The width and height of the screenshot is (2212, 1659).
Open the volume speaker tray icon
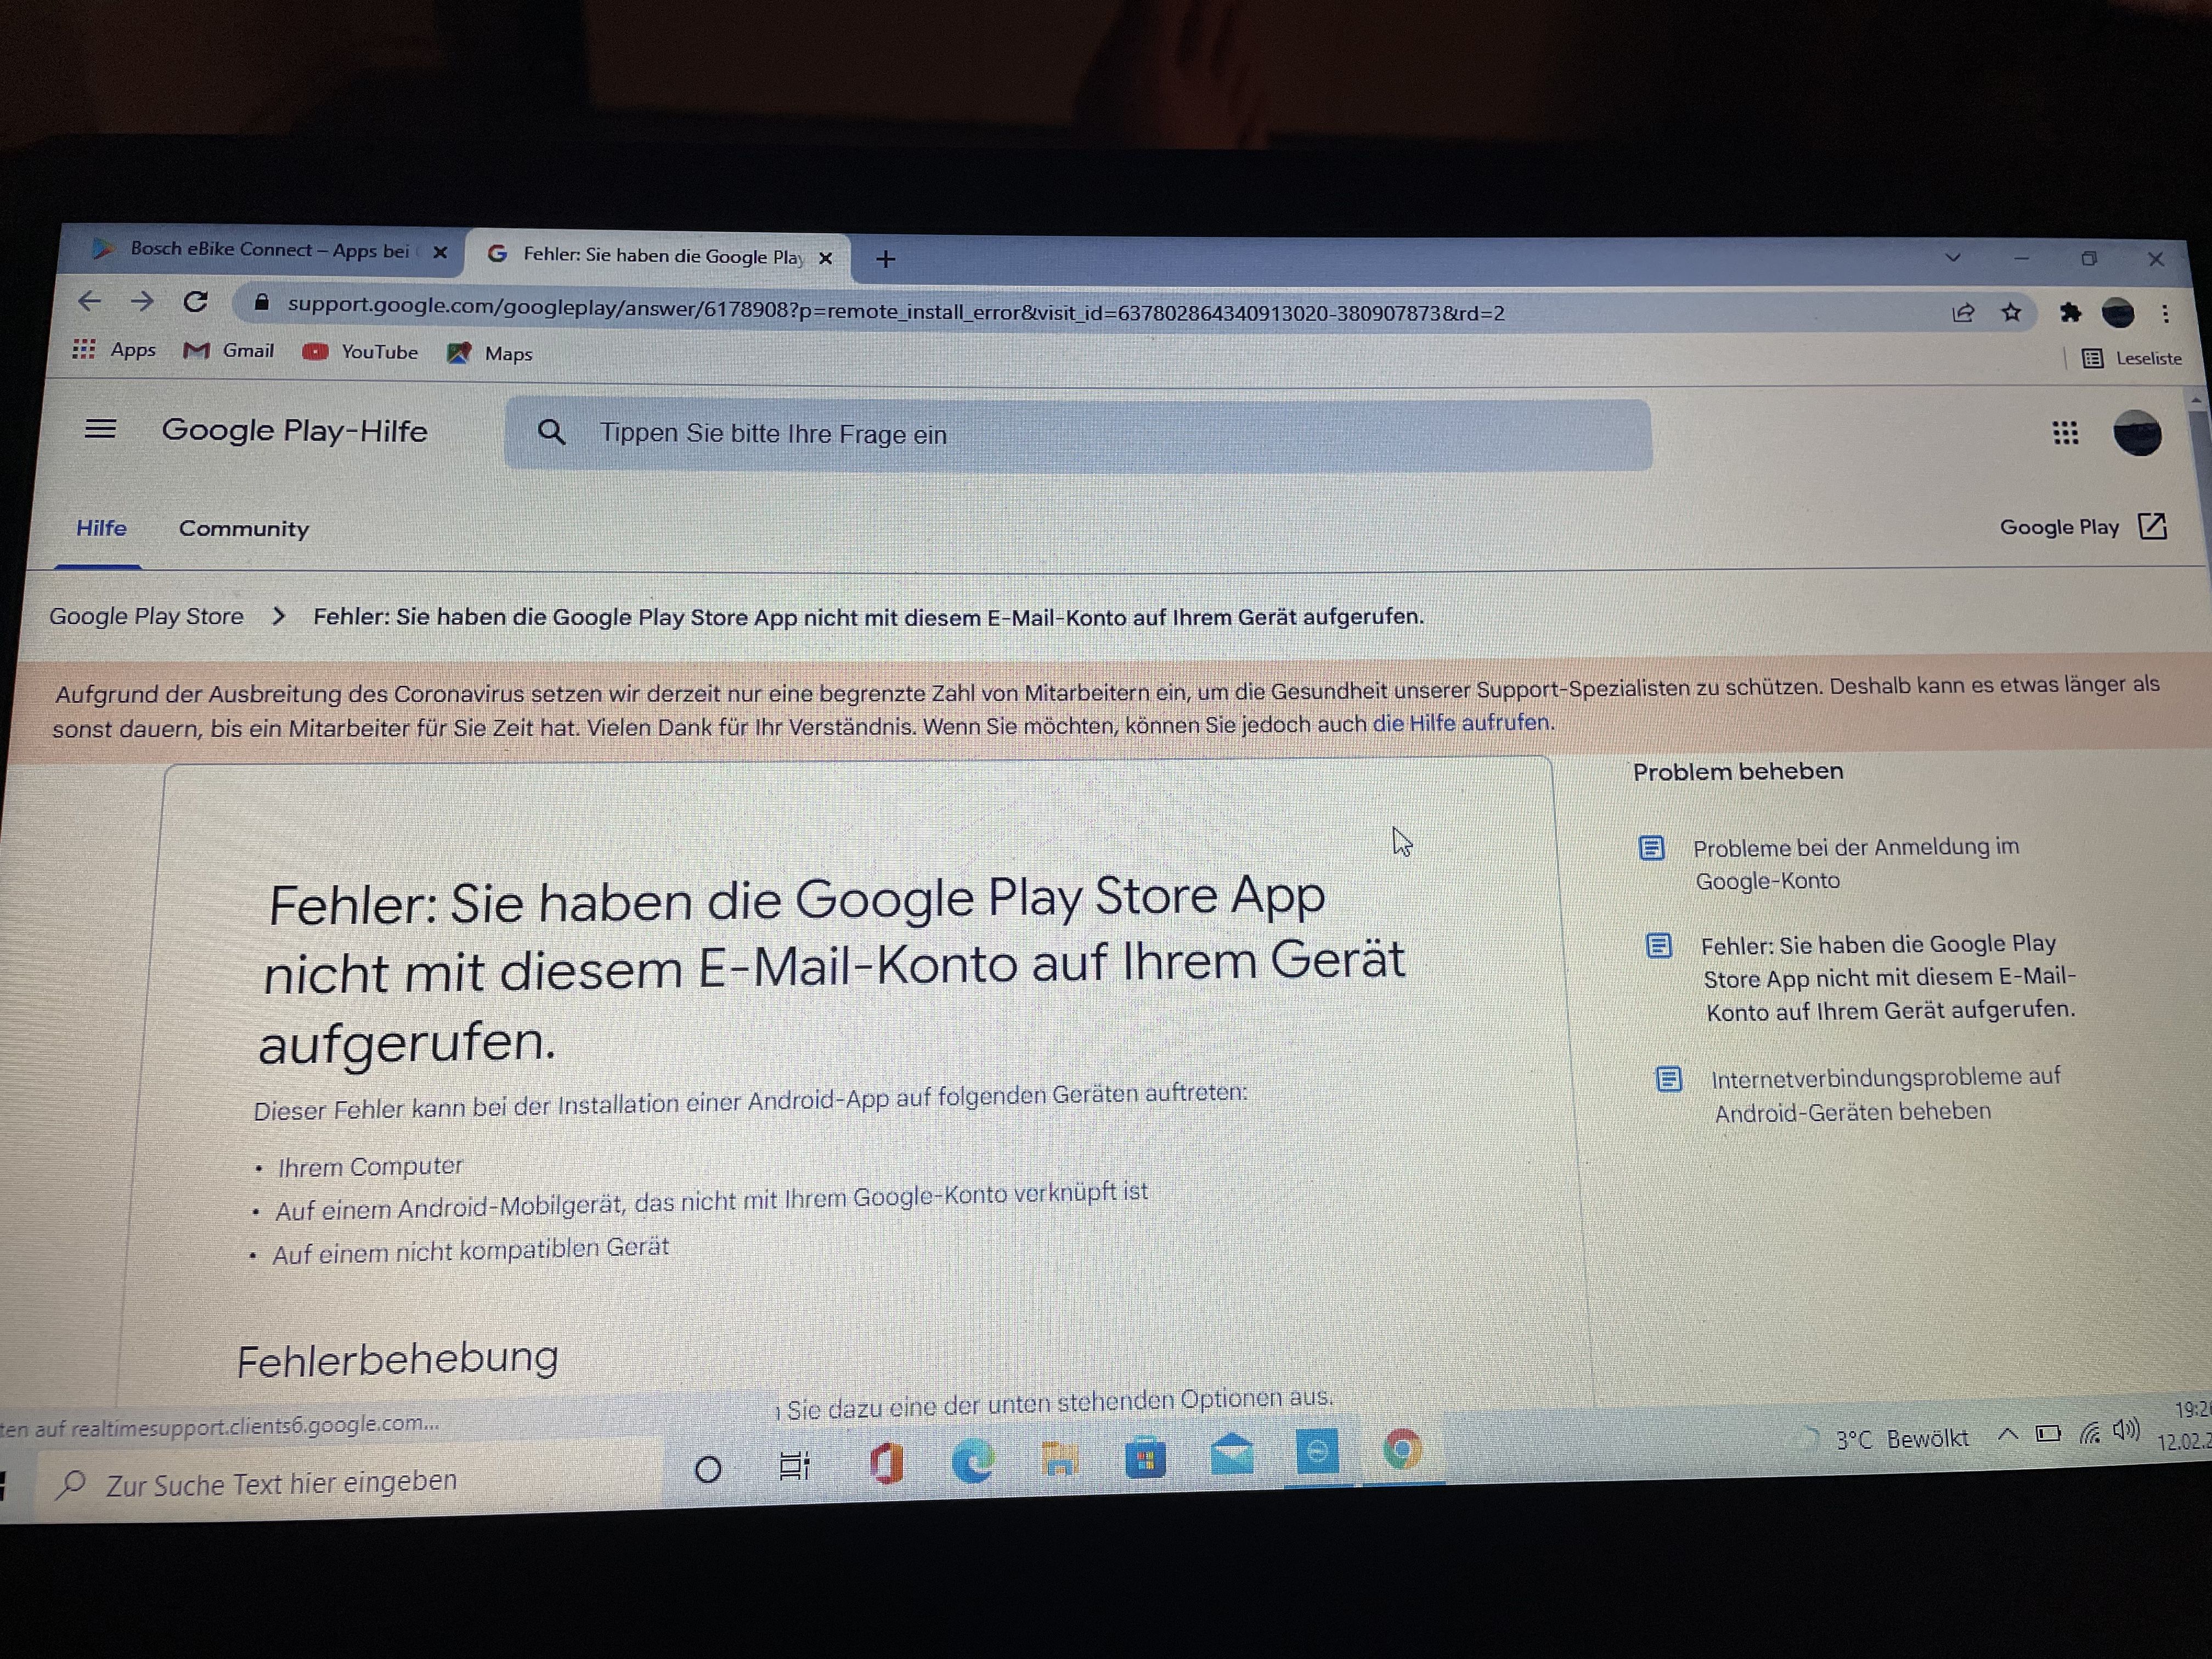(2126, 1429)
